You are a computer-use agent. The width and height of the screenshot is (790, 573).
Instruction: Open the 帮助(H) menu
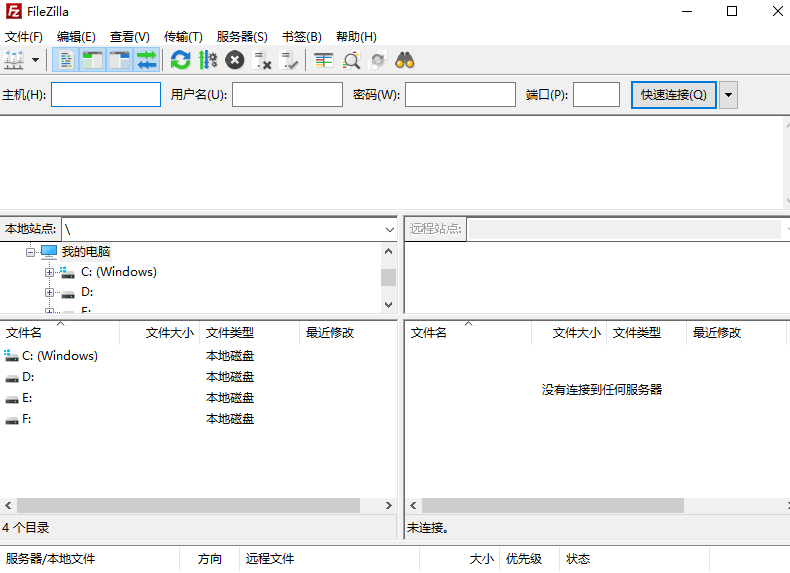[x=356, y=37]
